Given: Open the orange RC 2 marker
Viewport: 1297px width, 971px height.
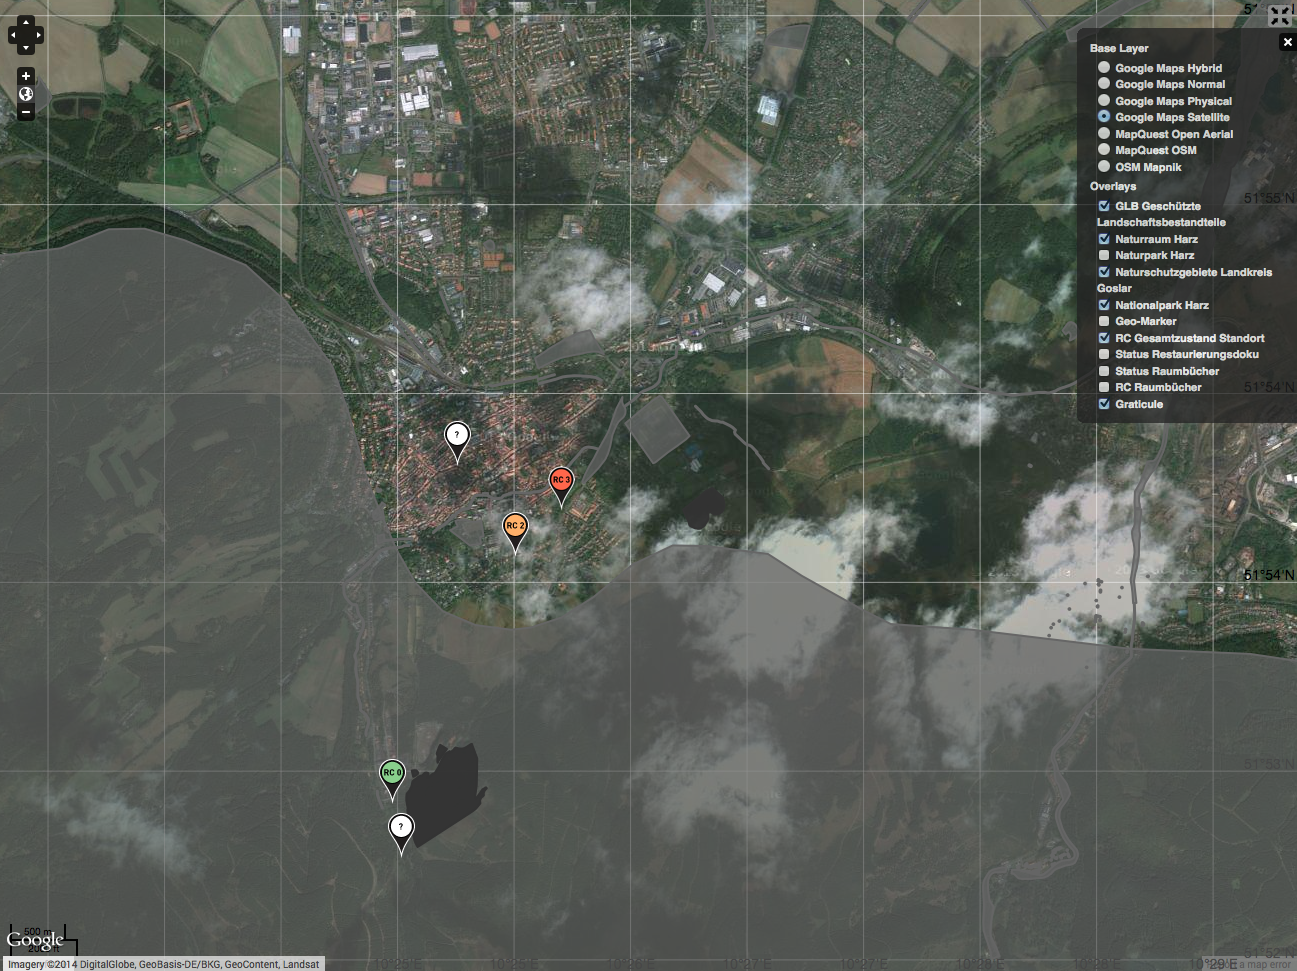Looking at the screenshot, I should 514,528.
